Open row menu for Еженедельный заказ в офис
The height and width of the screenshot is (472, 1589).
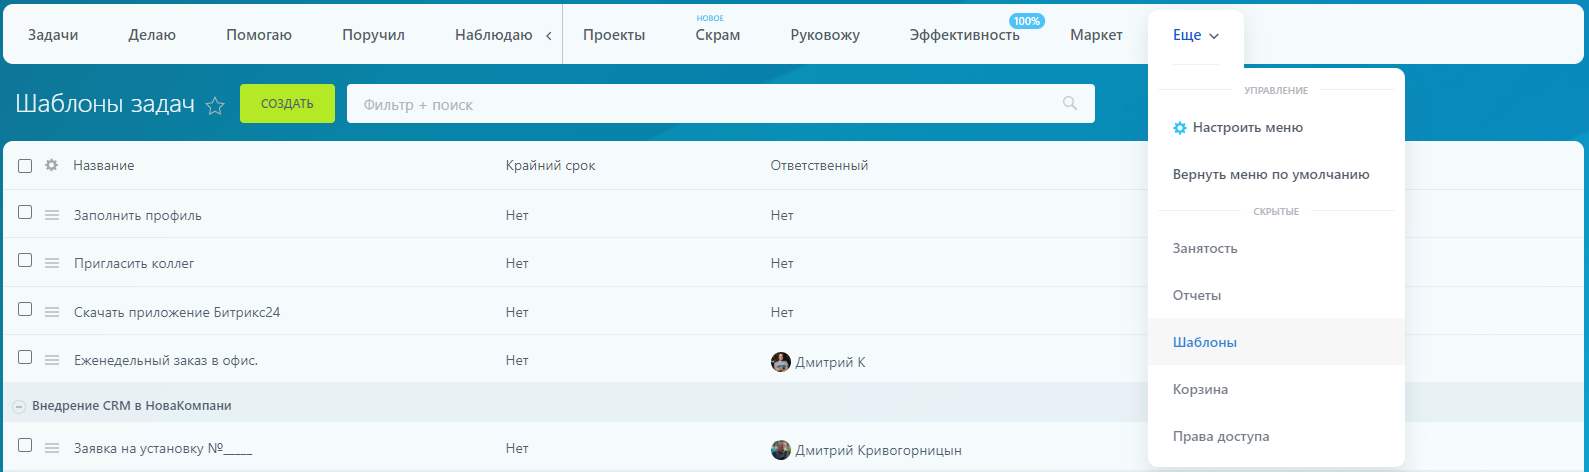52,360
